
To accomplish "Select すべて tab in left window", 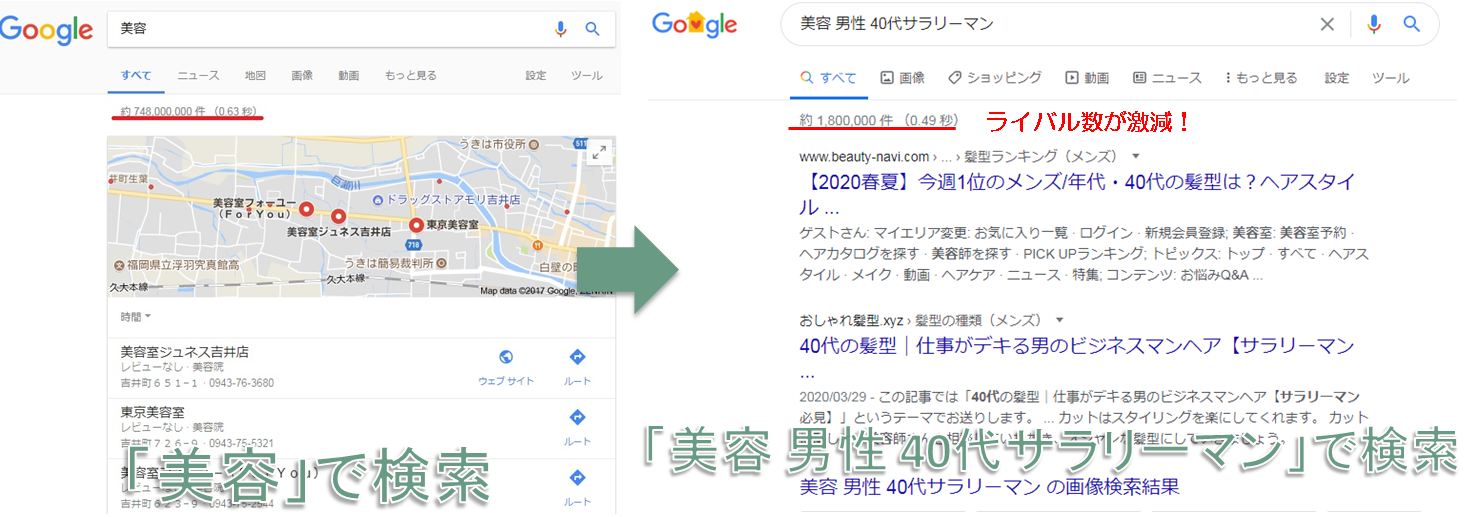I will tap(136, 75).
